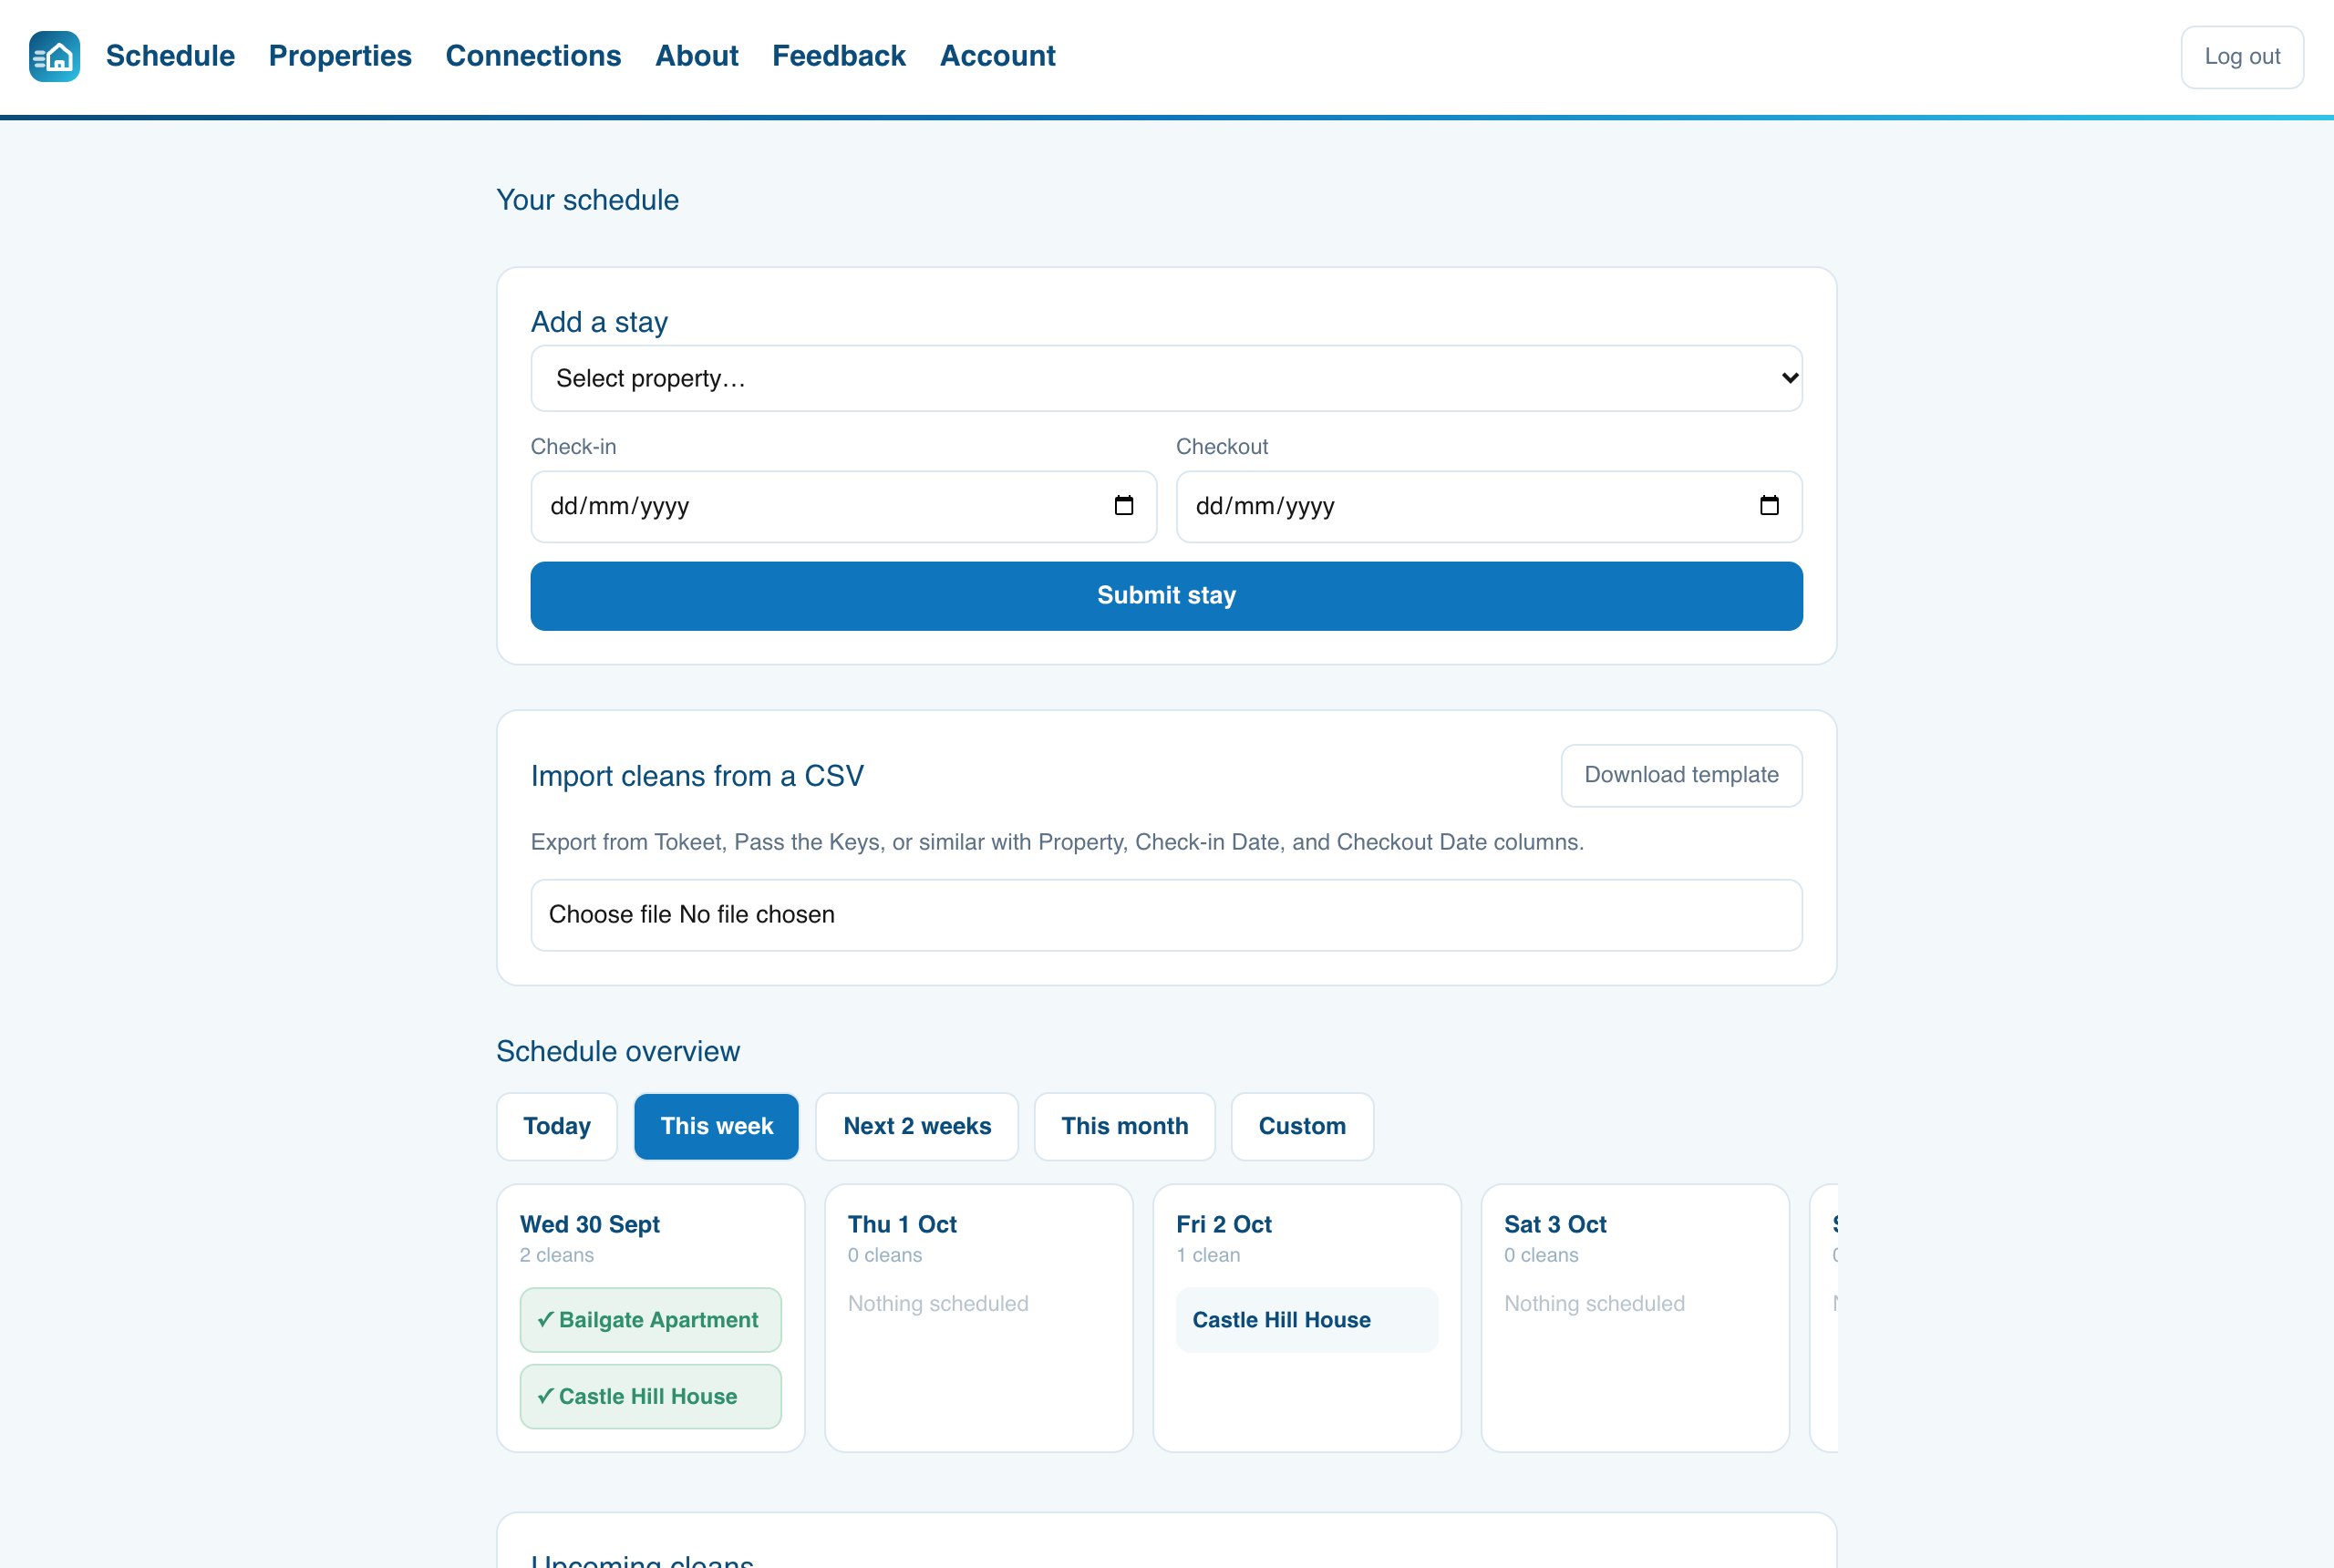This screenshot has width=2334, height=1568.
Task: Select the Wed 30 Sept day card
Action: tap(650, 1318)
